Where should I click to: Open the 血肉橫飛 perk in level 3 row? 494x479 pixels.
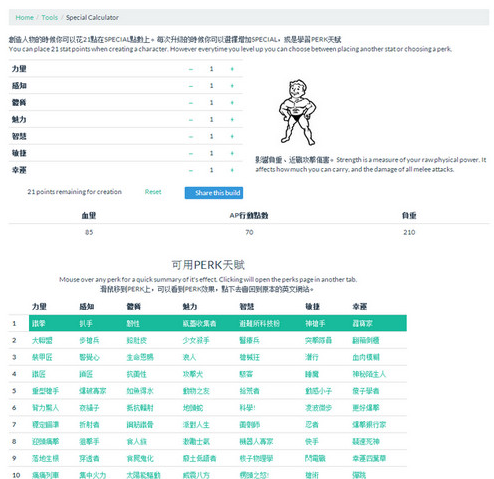366,357
